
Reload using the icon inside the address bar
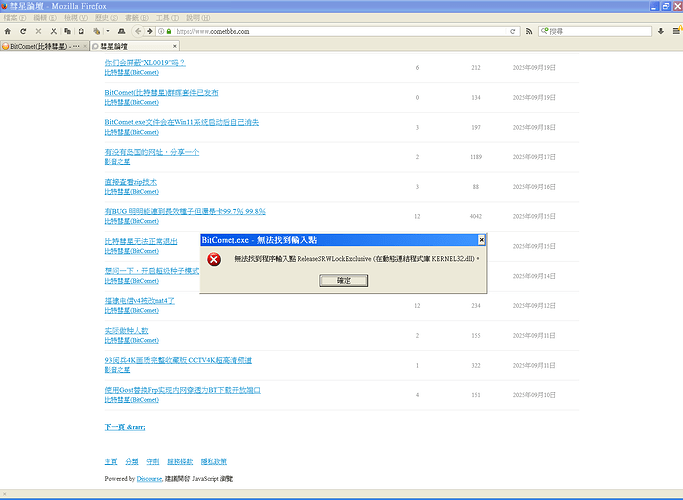coord(513,31)
